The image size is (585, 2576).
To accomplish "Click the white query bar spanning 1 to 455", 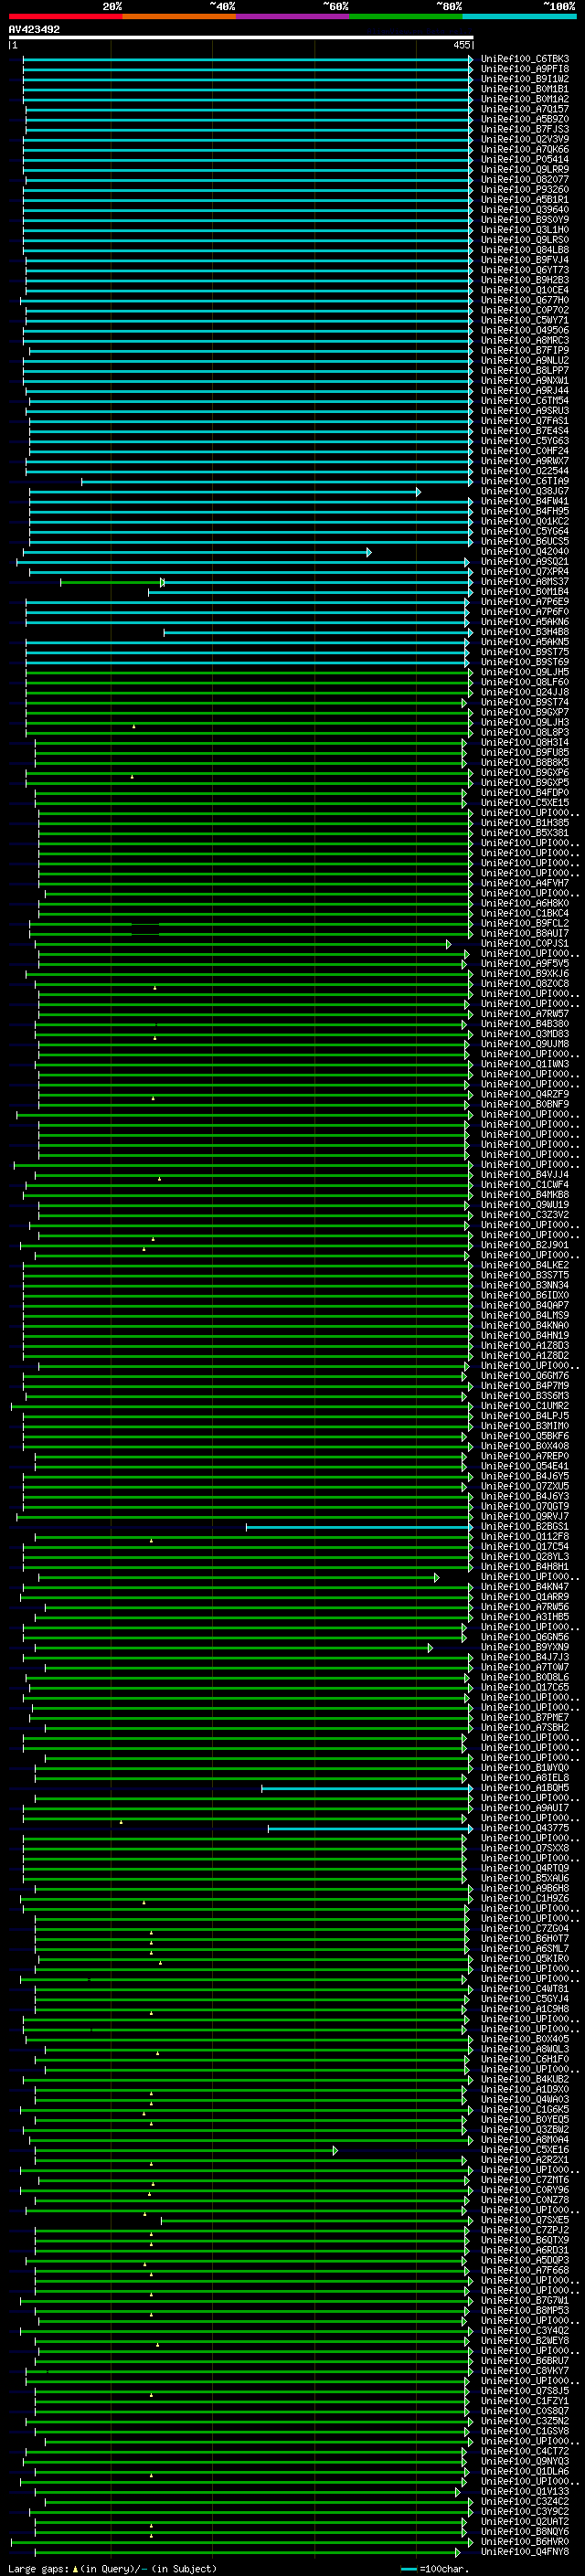I will 241,38.
